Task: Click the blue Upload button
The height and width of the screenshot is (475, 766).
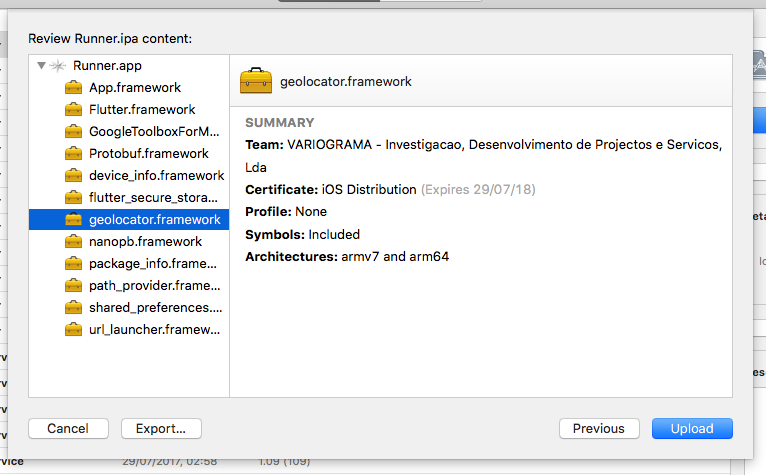Action: pos(692,429)
